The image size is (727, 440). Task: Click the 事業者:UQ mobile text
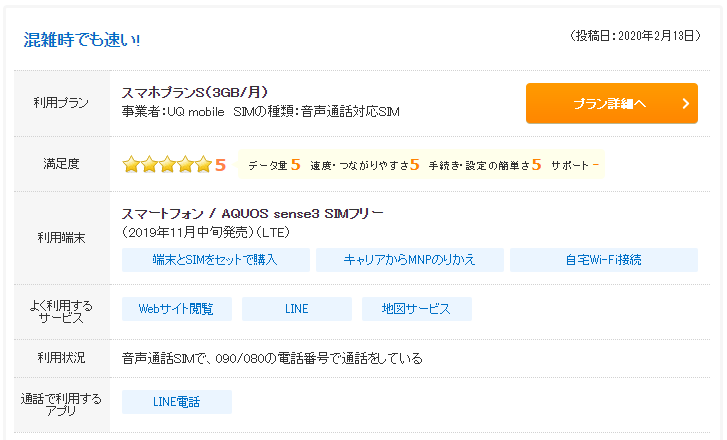coord(173,112)
